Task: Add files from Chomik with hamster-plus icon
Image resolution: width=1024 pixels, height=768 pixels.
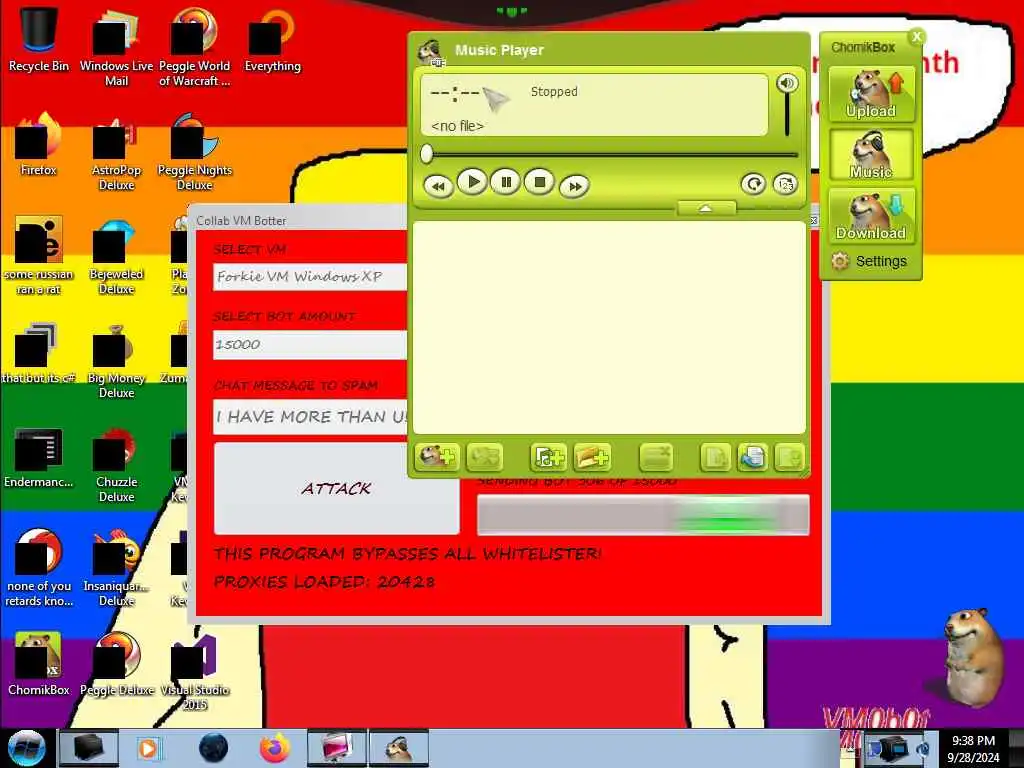Action: point(437,456)
